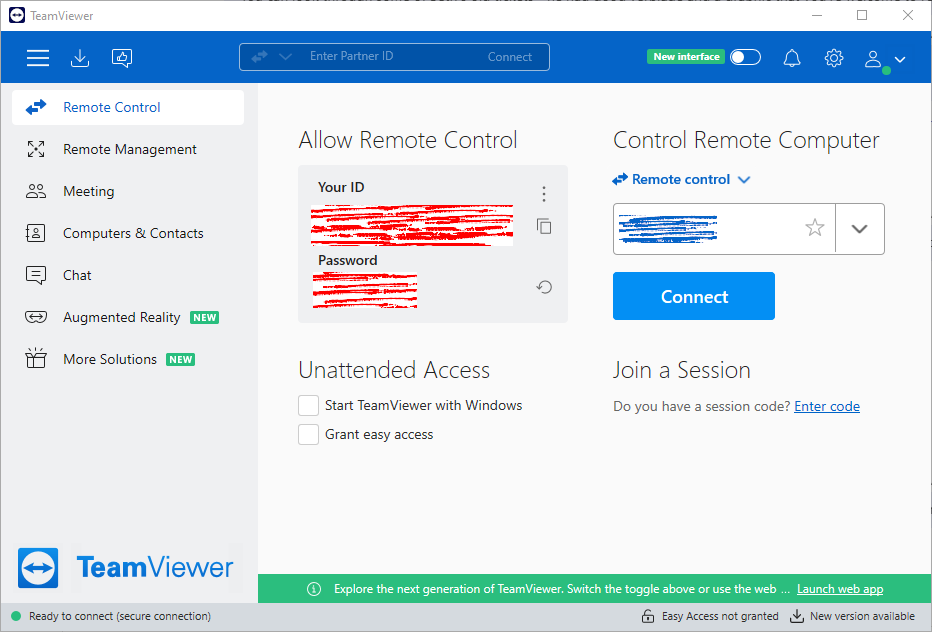Enable Grant easy access
932x632 pixels.
tap(309, 434)
